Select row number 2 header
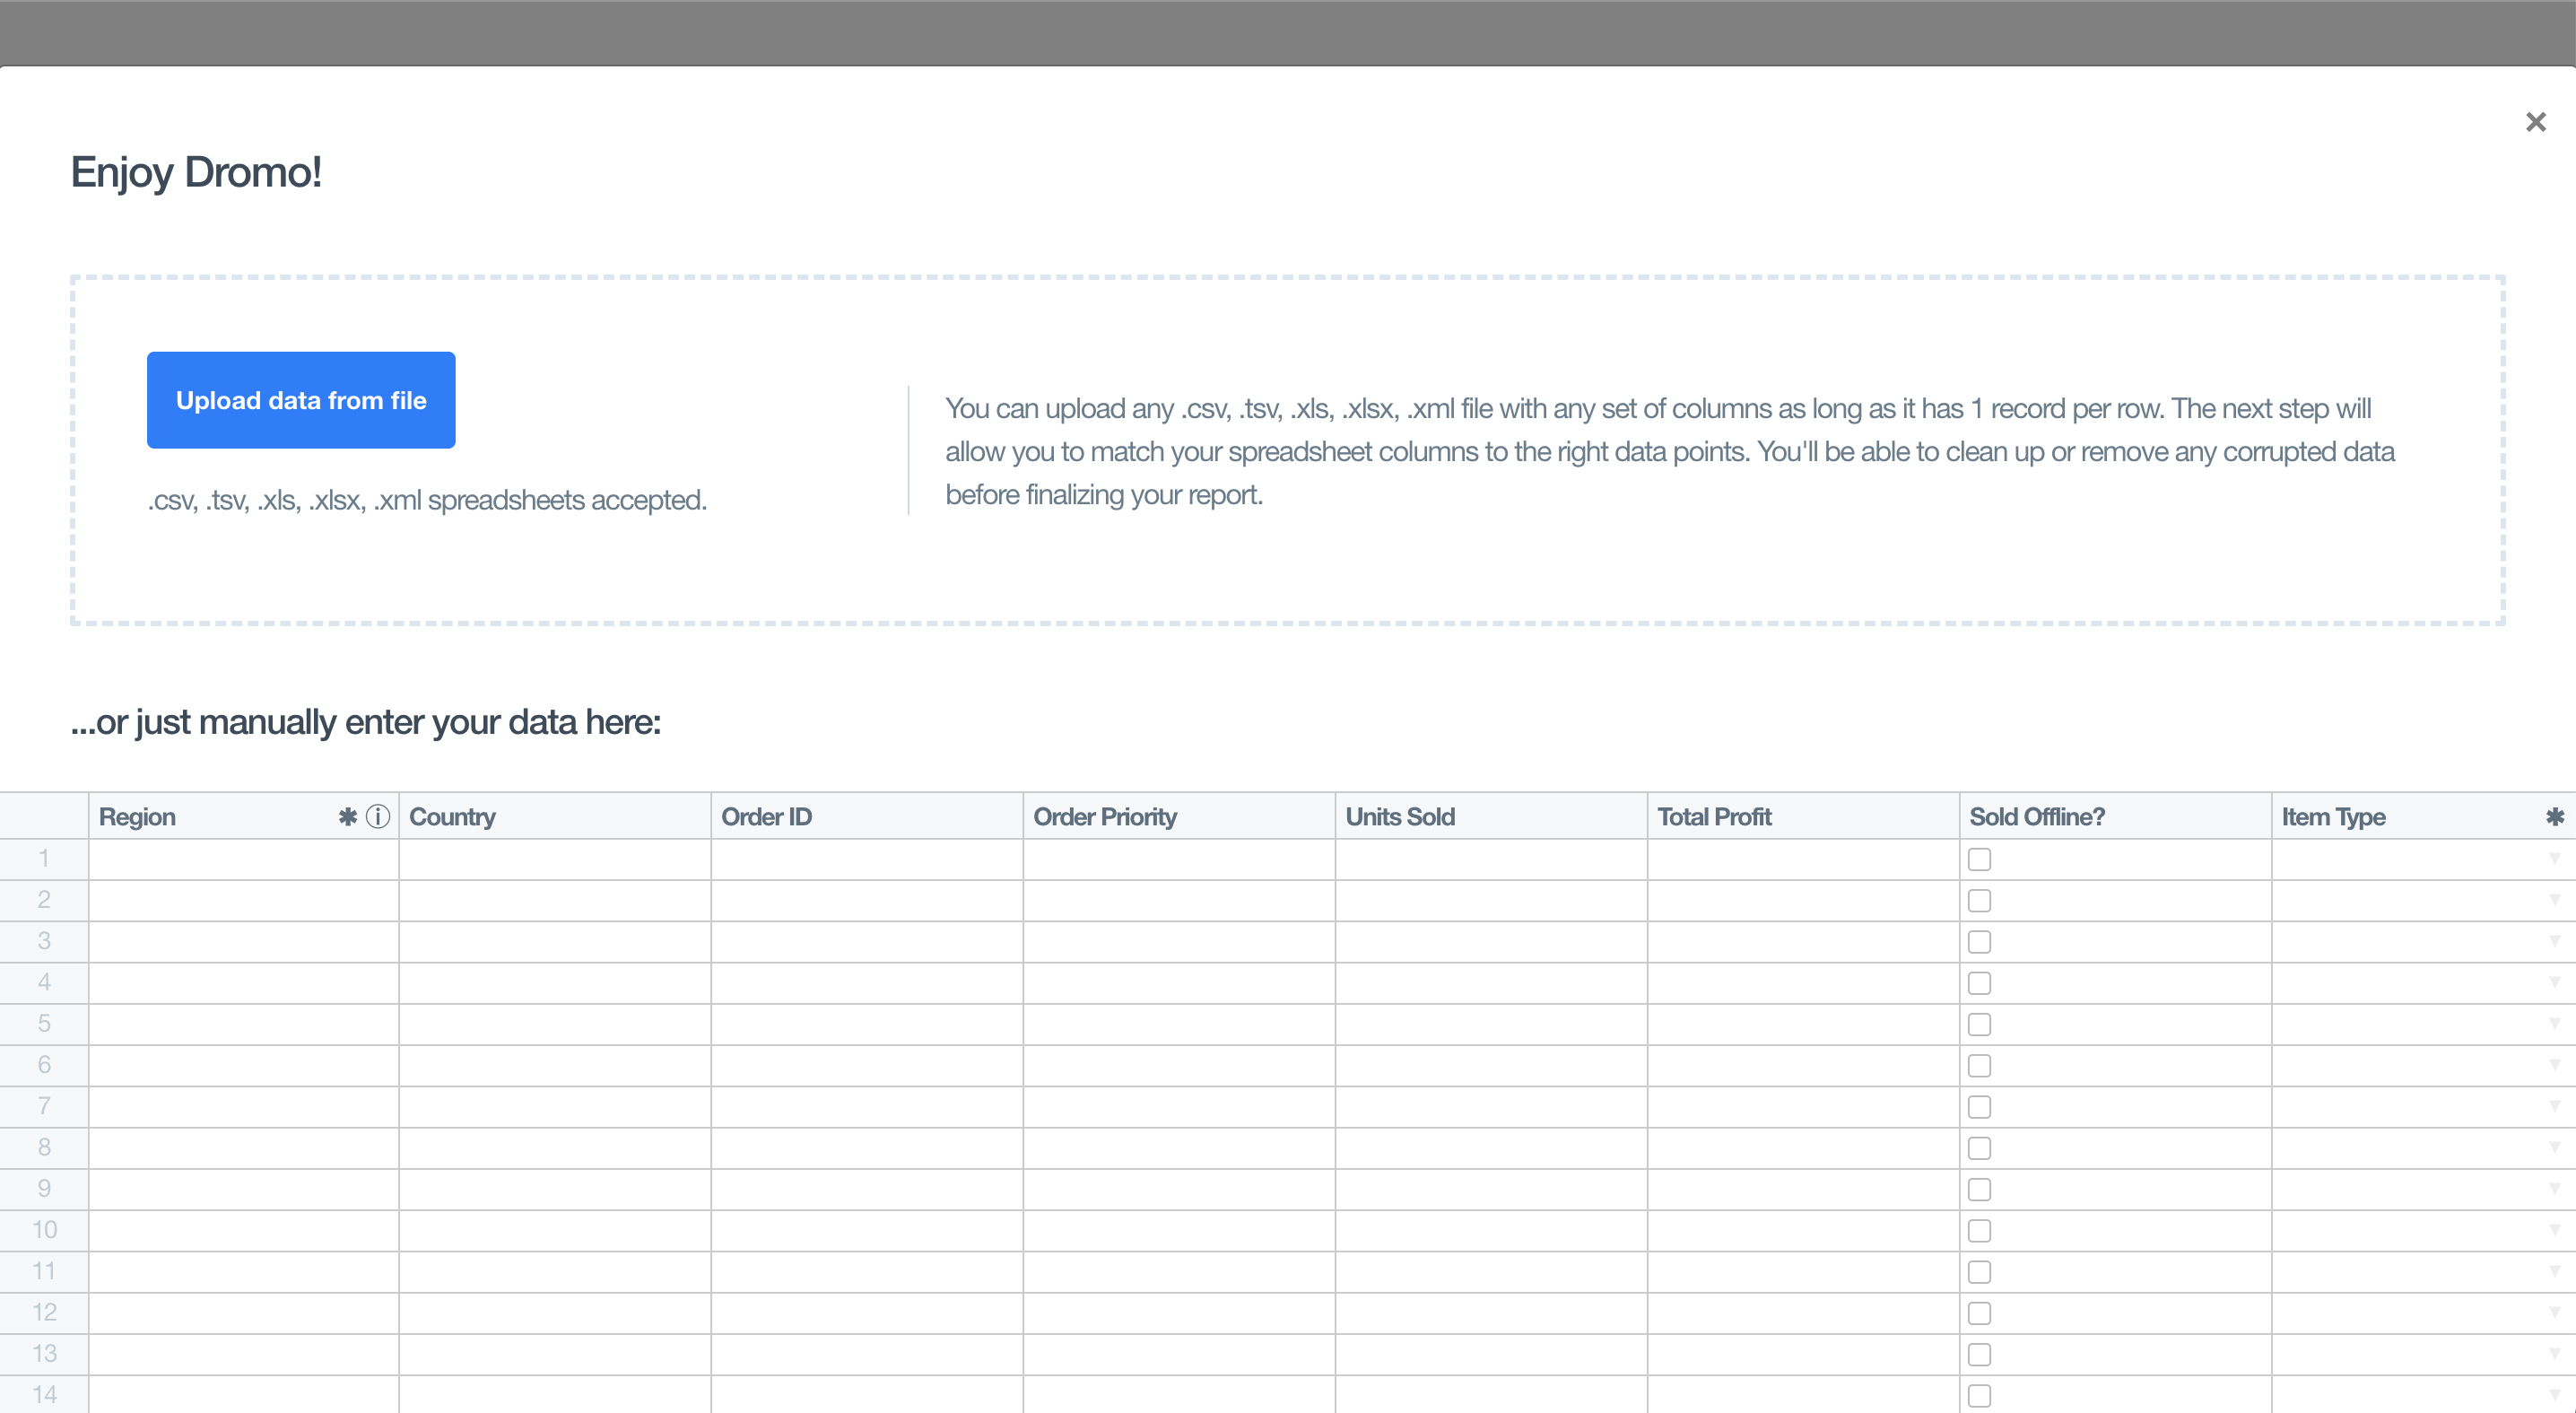 pyautogui.click(x=44, y=900)
